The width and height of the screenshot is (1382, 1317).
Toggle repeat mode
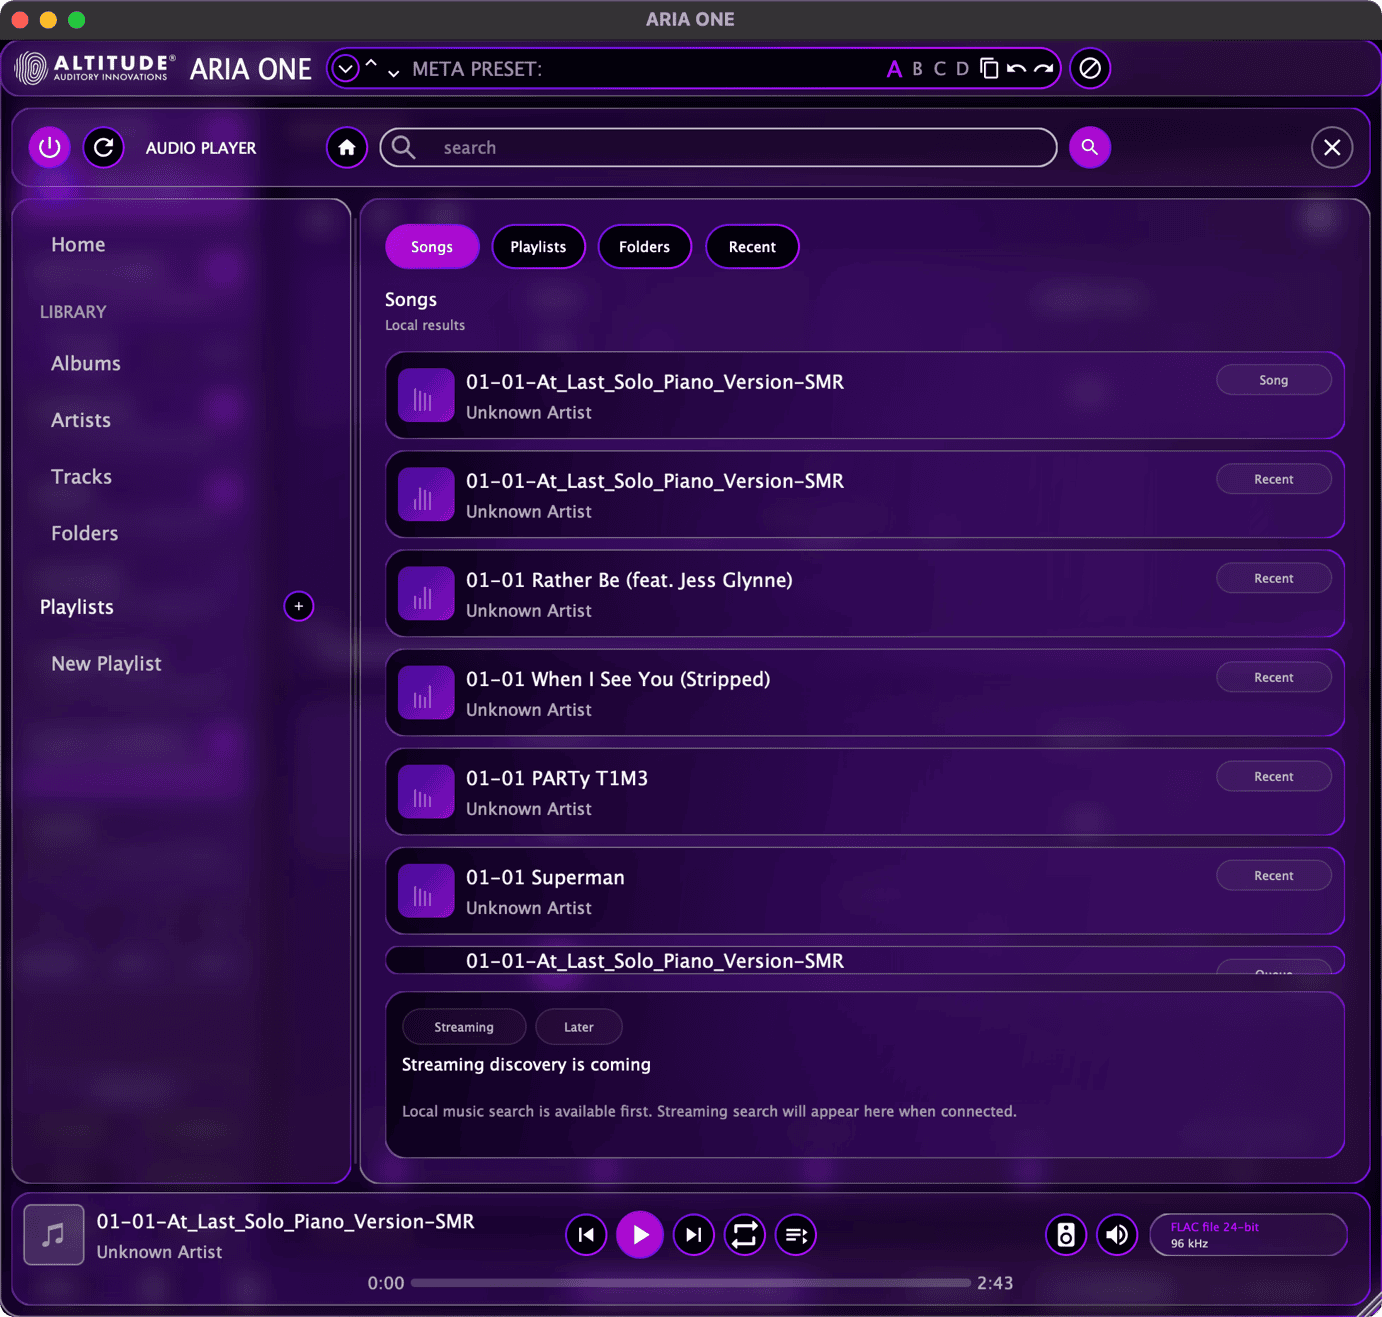point(744,1235)
